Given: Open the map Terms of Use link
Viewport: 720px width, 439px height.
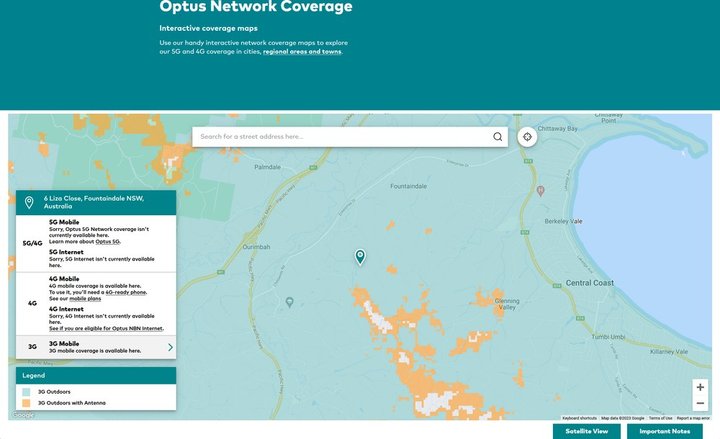Looking at the screenshot, I should (660, 418).
